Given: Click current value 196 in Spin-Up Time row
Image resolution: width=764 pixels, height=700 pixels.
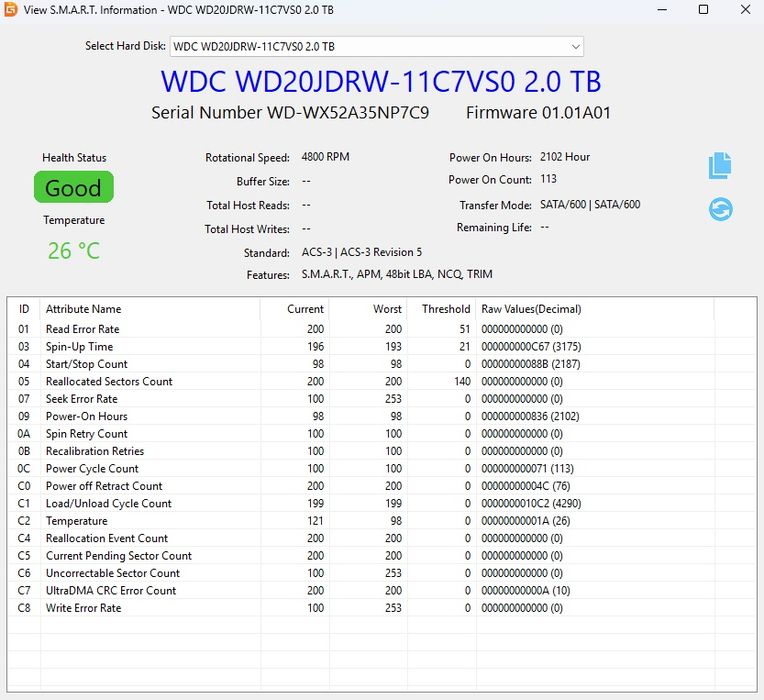Looking at the screenshot, I should tap(315, 347).
